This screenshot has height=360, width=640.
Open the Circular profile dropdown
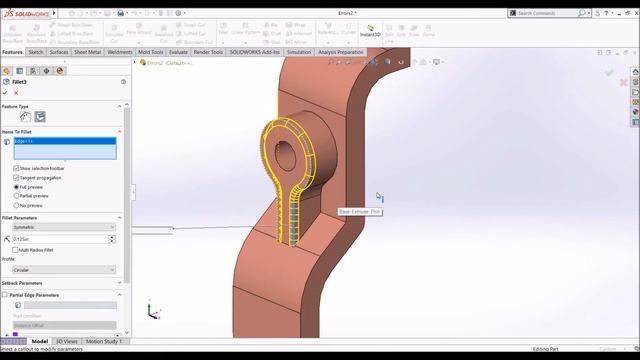(x=64, y=270)
